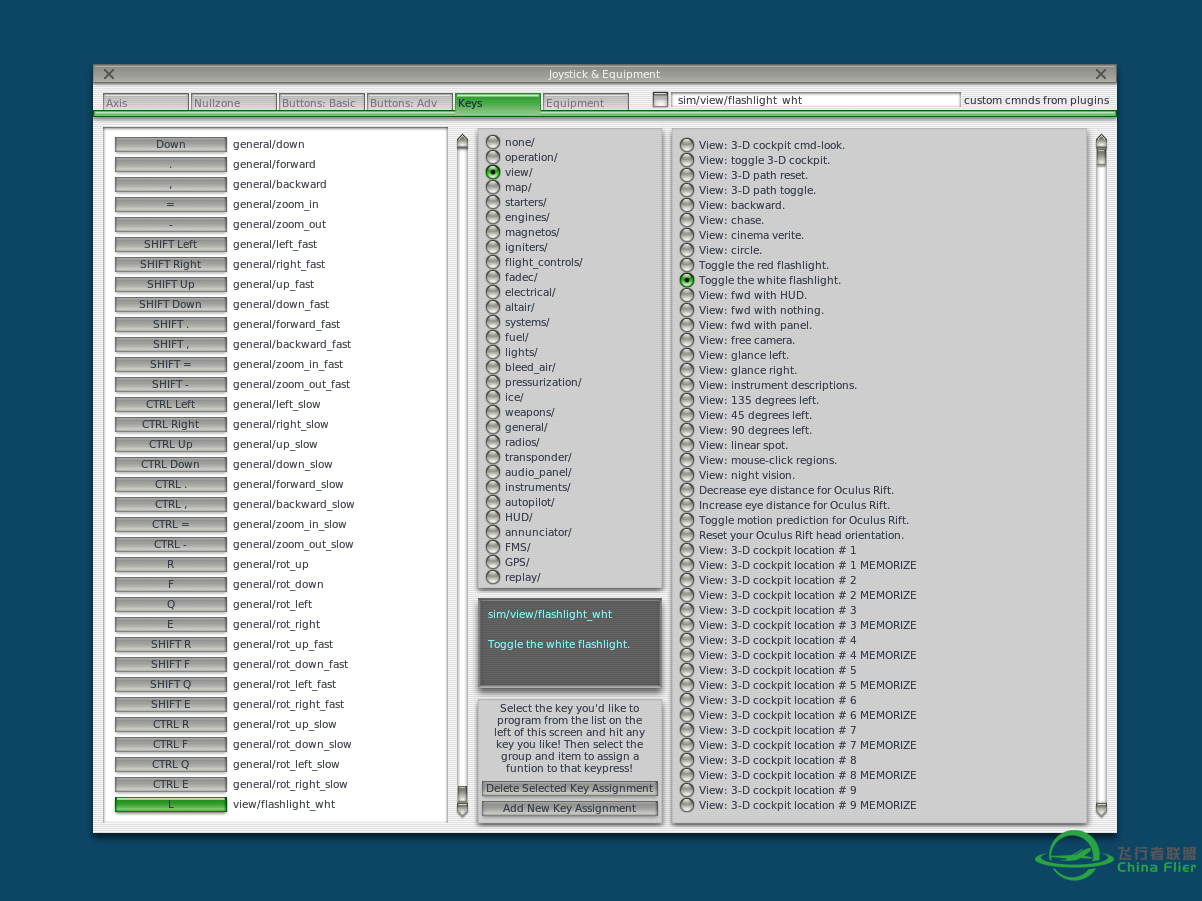Select the flight_controls/ group radio button
Viewport: 1202px width, 901px height.
tap(493, 262)
